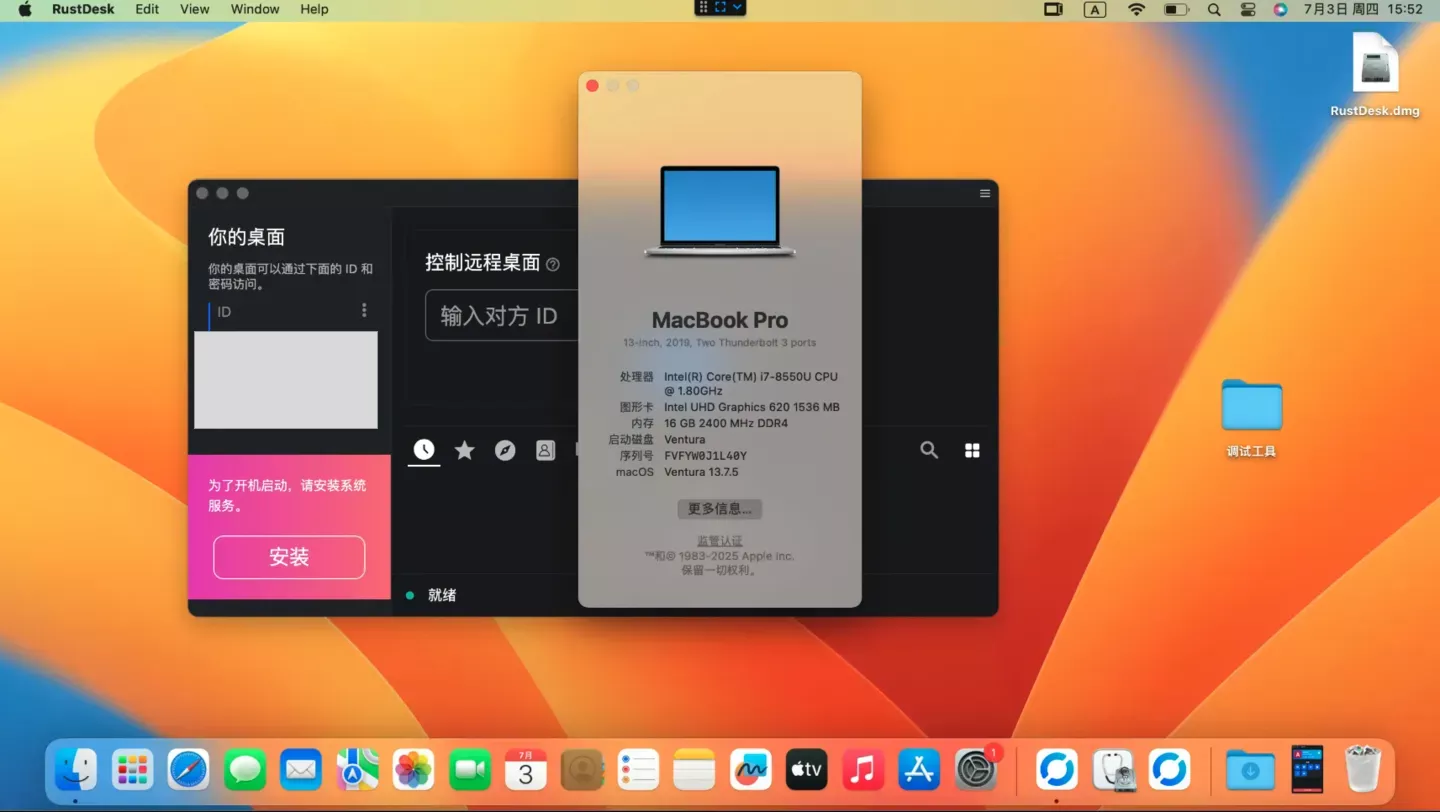Click the help question mark near 控制远程桌面
Image resolution: width=1440 pixels, height=812 pixels.
553,264
